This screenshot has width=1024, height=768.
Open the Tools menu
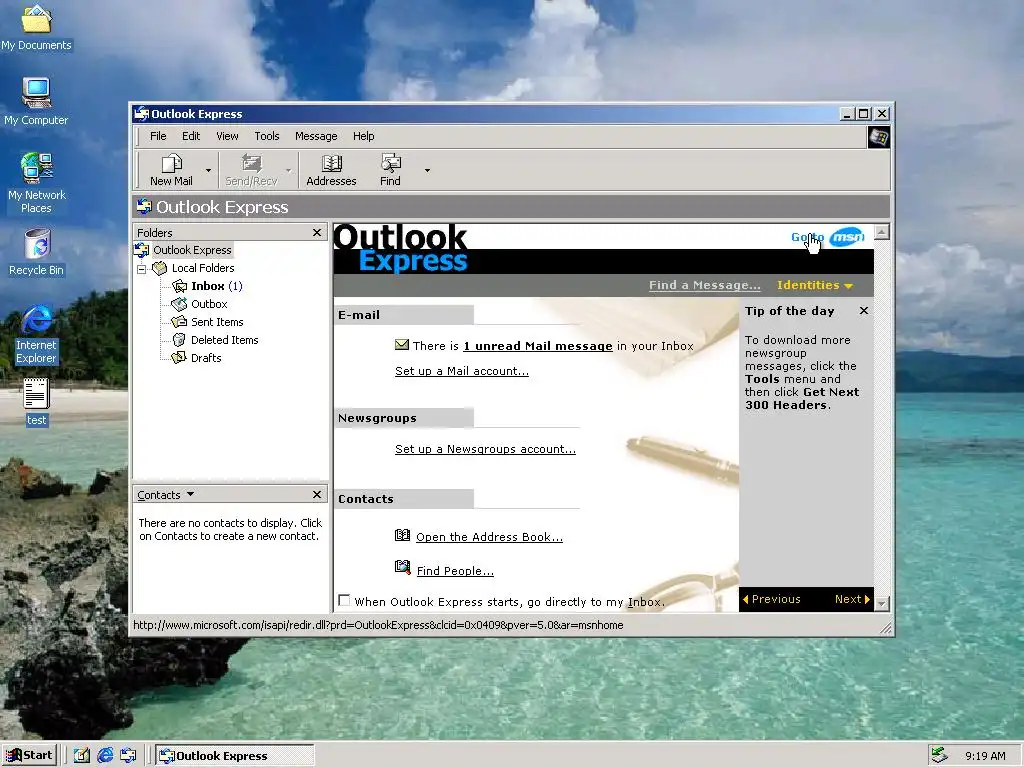coord(266,136)
